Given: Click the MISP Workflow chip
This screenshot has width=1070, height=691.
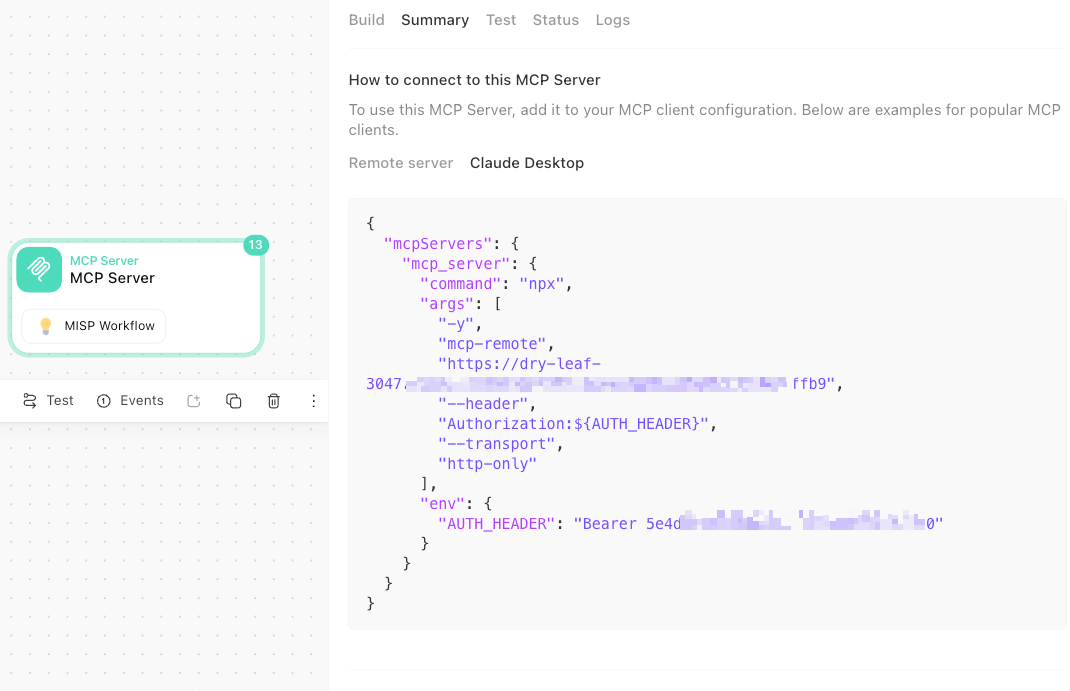Looking at the screenshot, I should point(93,326).
